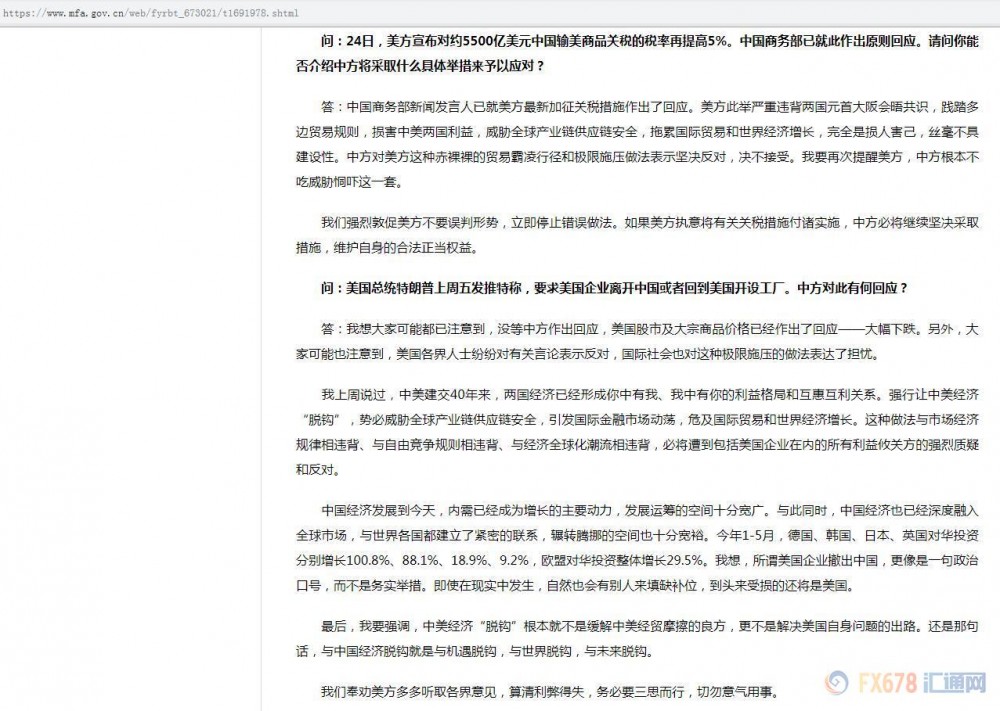Click the line starting '全球市场，与世界各国都建立了'

pos(637,536)
